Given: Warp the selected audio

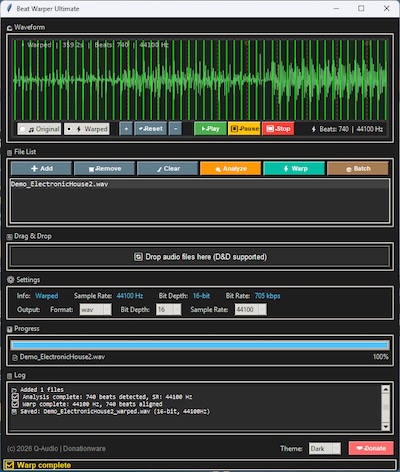Looking at the screenshot, I should [294, 169].
